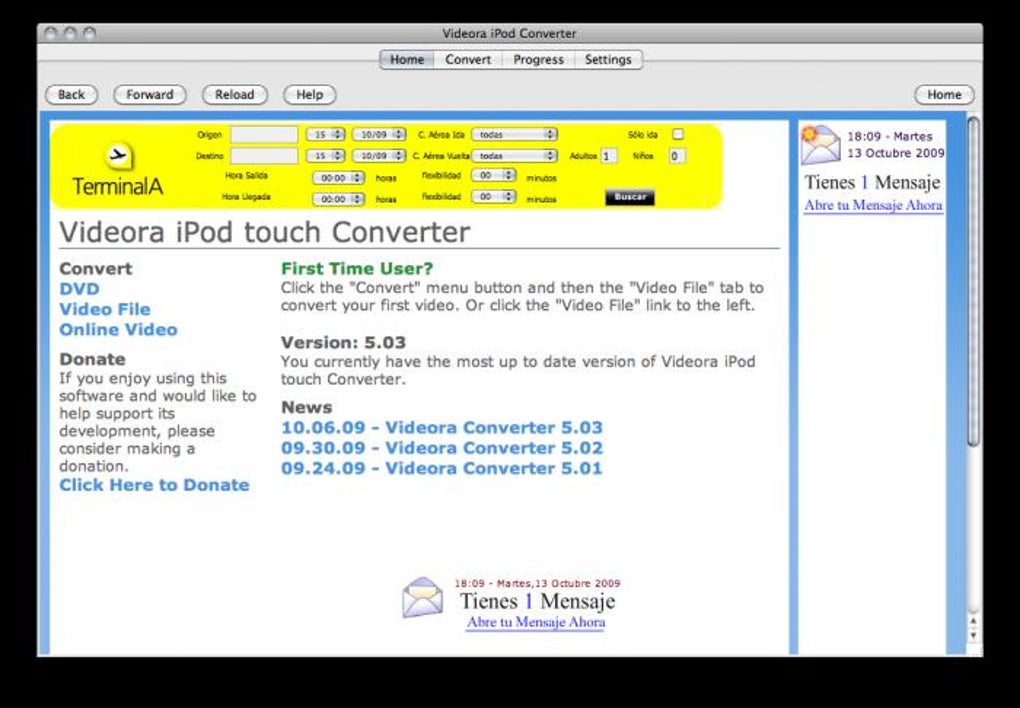Screen dimensions: 1020x708
Task: Open the Origen month dropdown showing 10/09
Action: (x=379, y=135)
